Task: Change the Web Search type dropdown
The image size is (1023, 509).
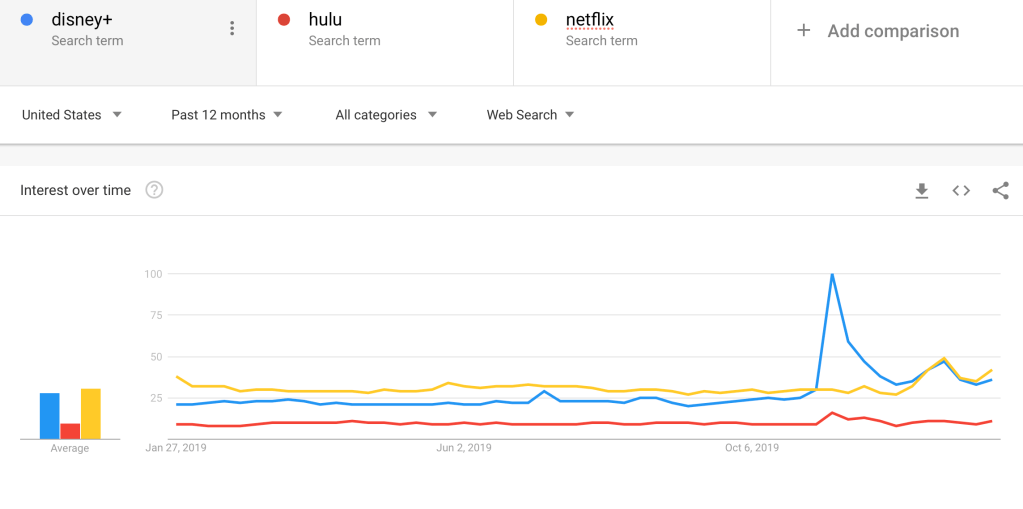Action: (x=530, y=115)
